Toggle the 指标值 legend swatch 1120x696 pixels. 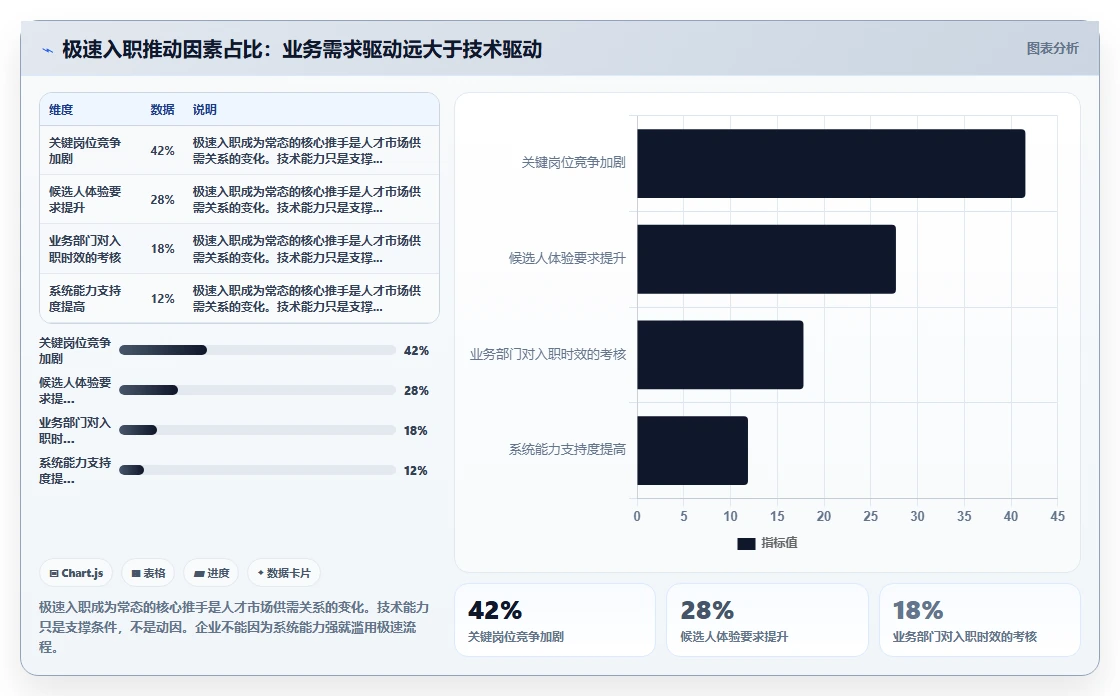click(x=746, y=544)
